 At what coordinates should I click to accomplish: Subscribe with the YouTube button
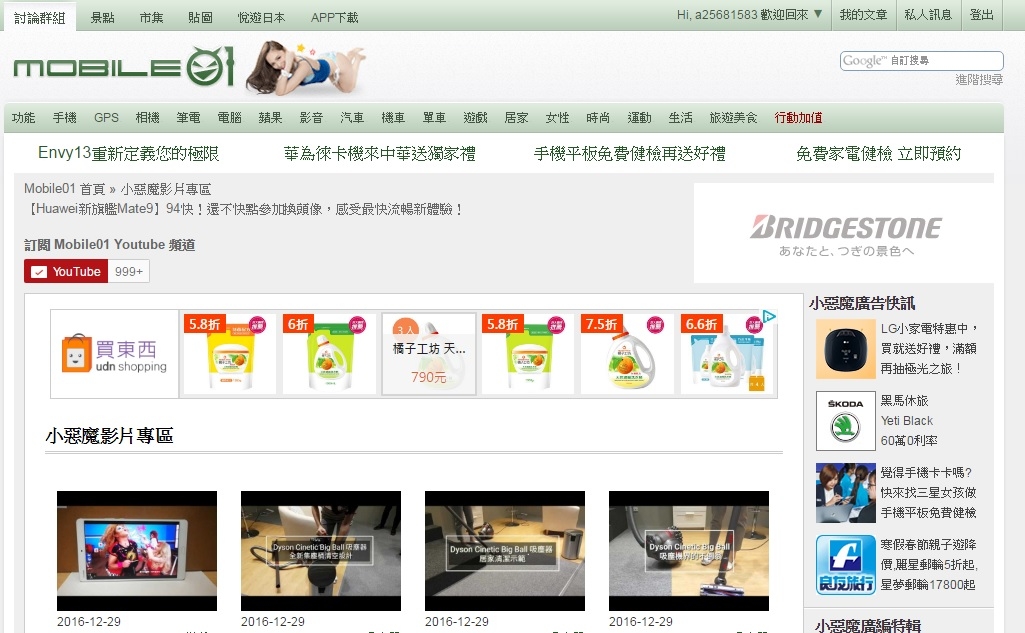[x=66, y=271]
